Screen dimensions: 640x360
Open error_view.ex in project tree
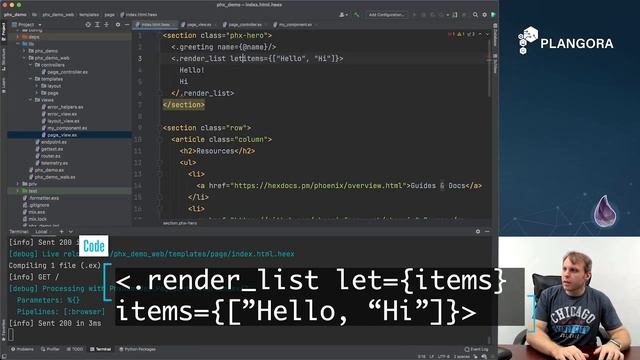(62, 114)
